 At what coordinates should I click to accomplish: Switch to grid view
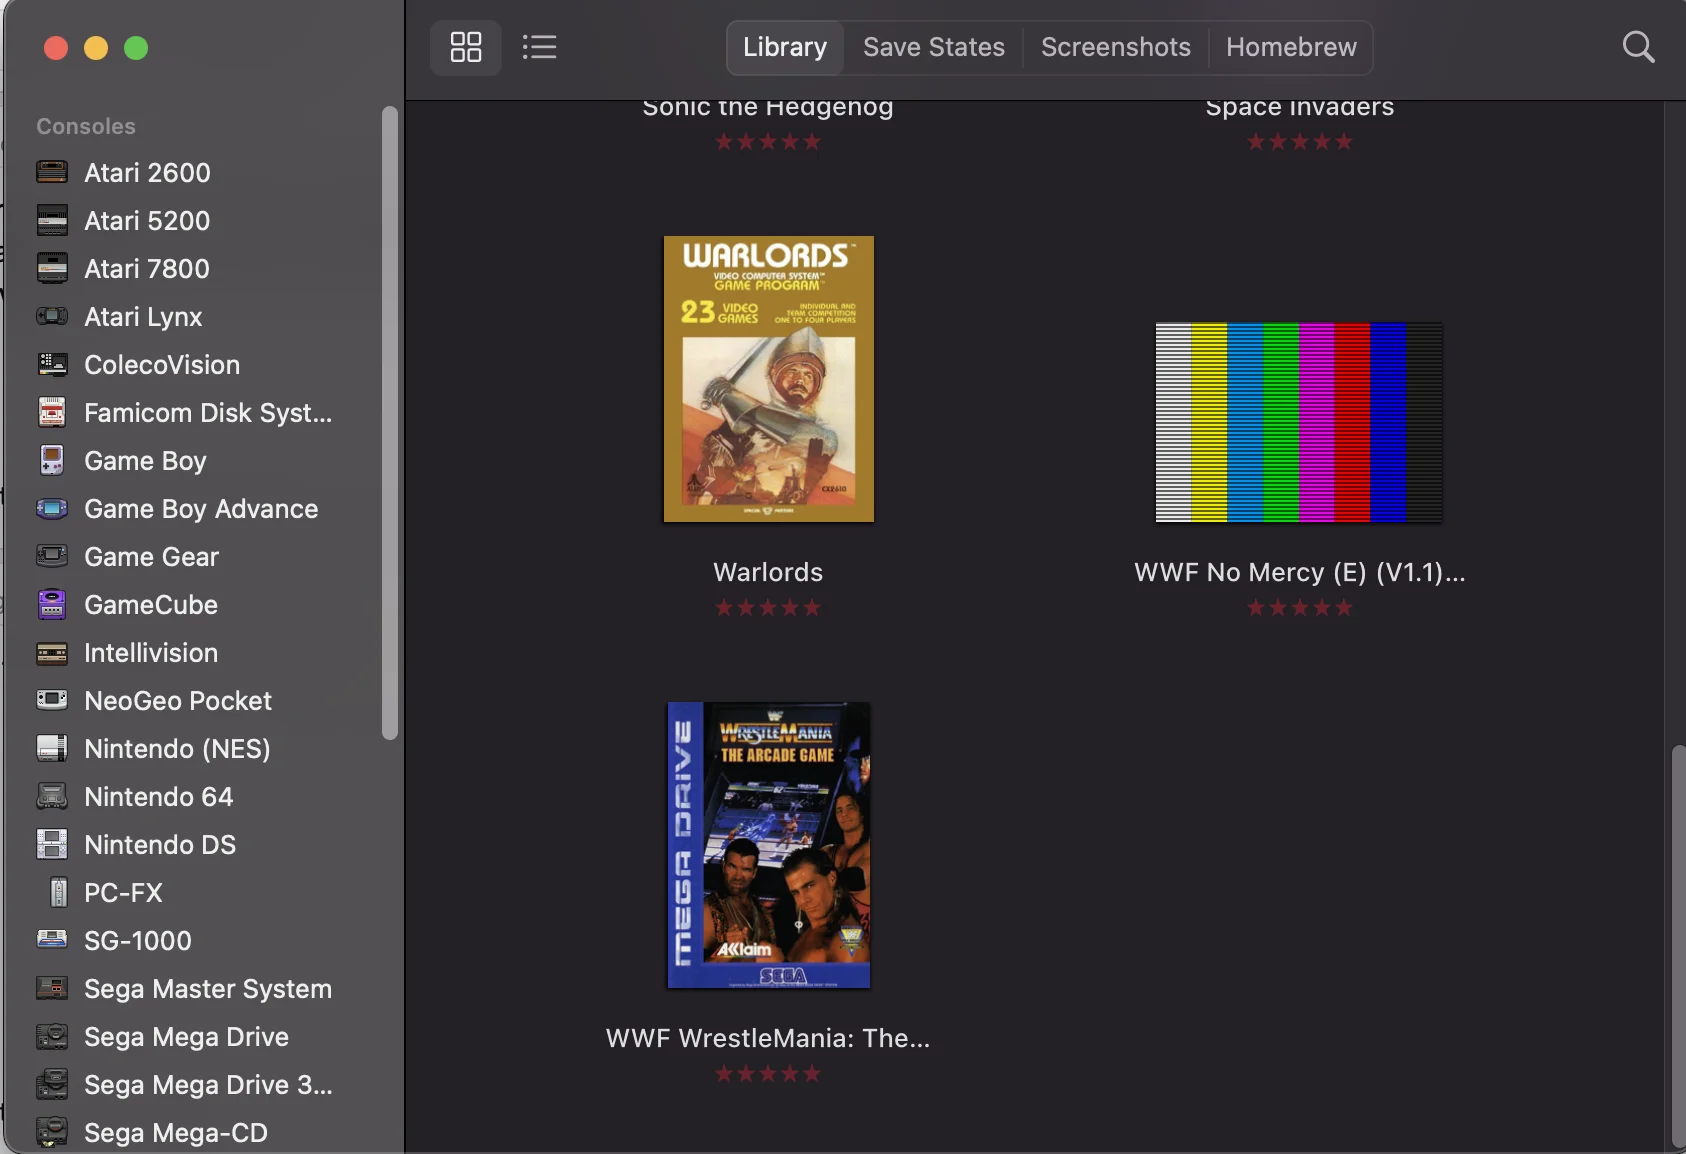pos(466,47)
